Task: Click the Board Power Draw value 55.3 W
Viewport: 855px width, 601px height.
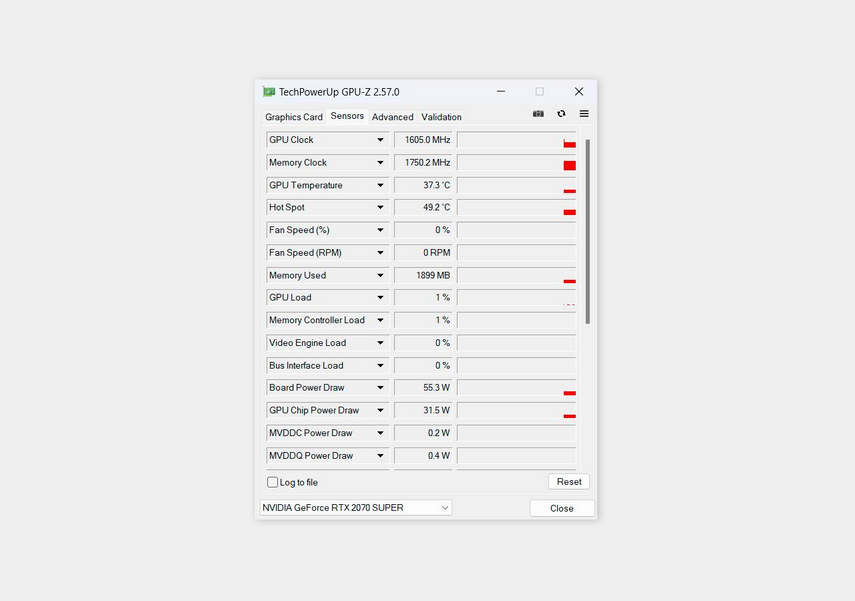Action: [423, 388]
